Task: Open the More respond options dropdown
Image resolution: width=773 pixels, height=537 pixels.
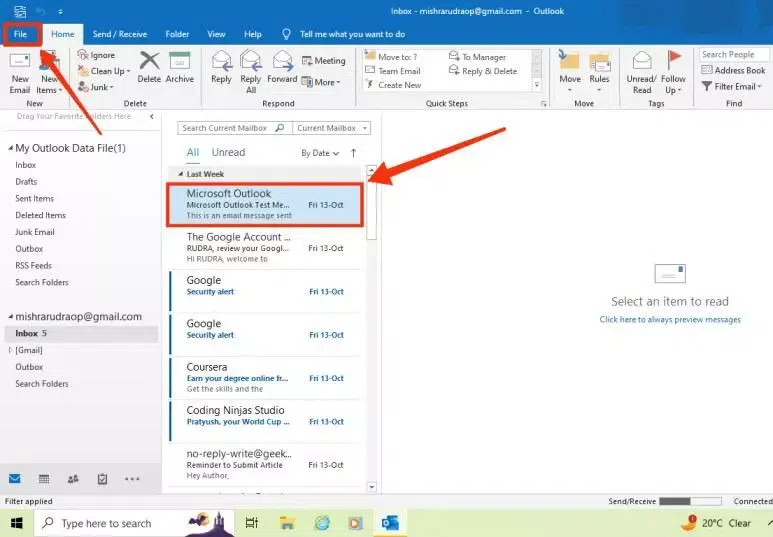Action: pos(321,82)
